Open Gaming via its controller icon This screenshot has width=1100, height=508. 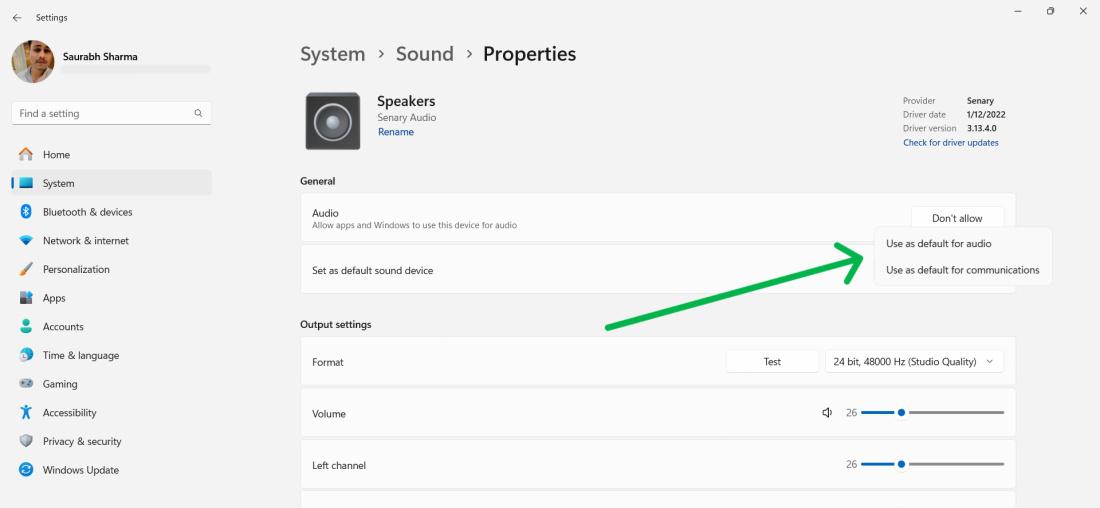(26, 384)
